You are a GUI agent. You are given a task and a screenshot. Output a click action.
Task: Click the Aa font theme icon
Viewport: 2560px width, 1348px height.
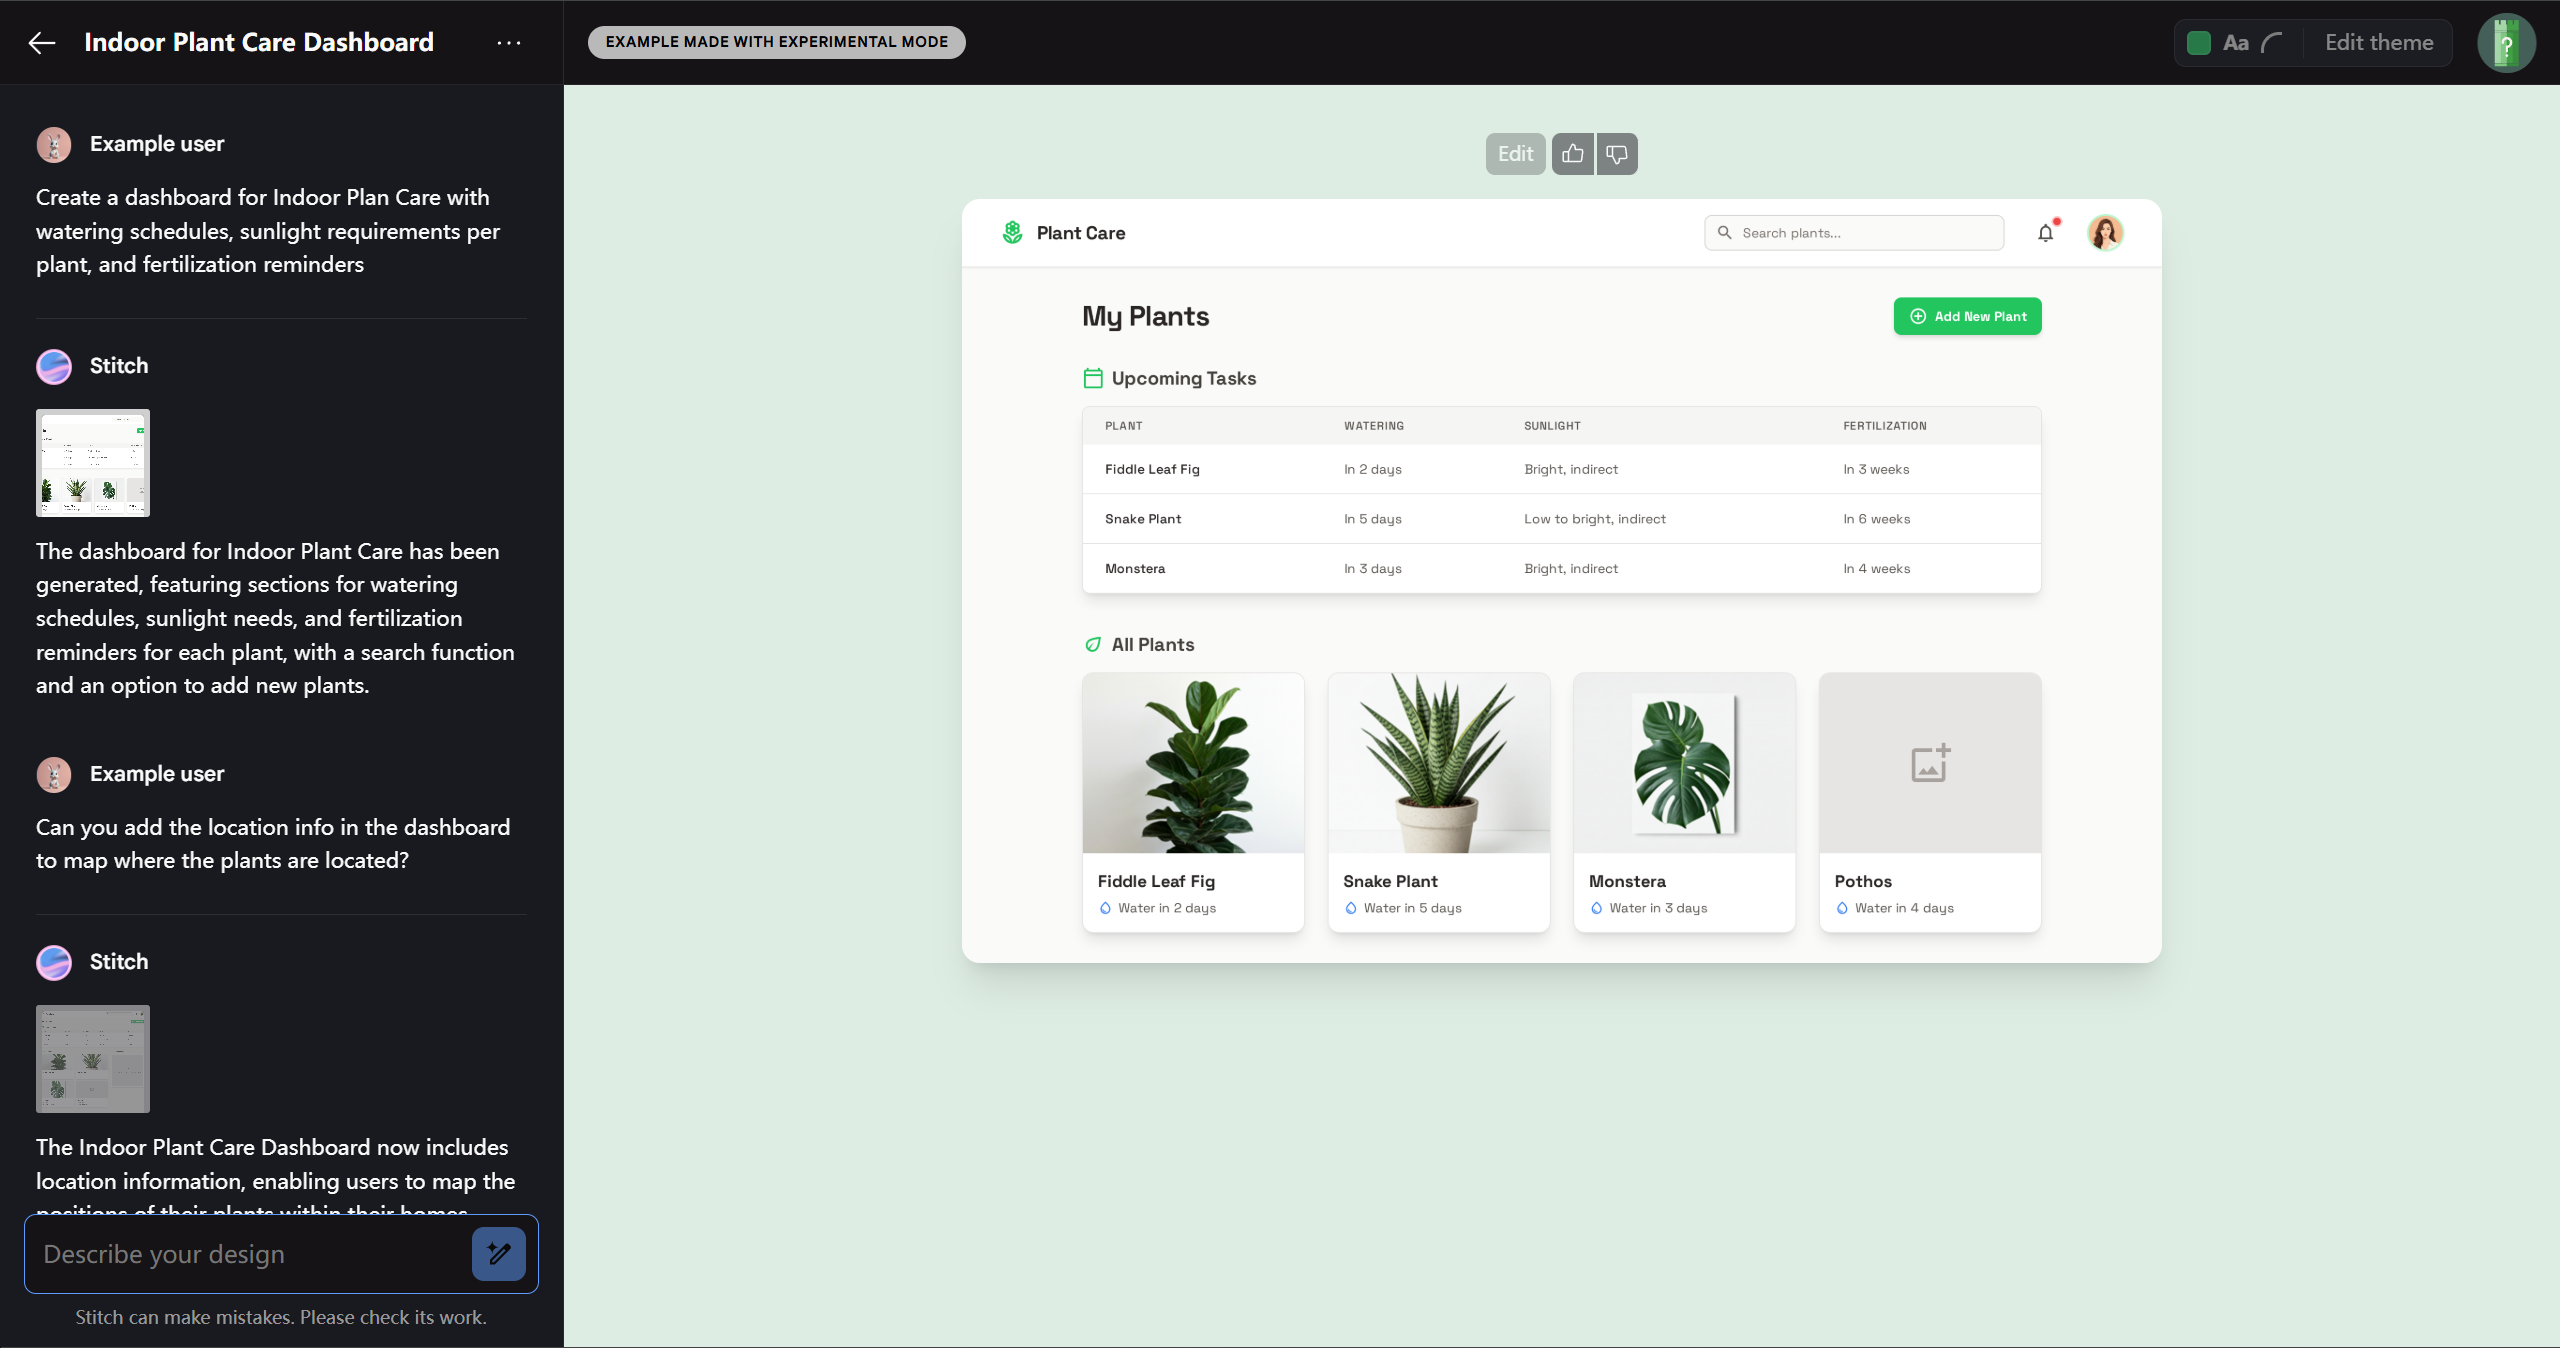coord(2236,43)
